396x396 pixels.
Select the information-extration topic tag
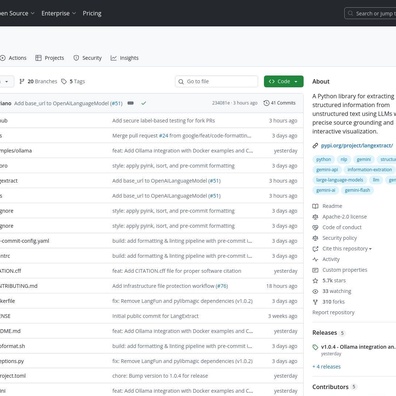pos(370,170)
